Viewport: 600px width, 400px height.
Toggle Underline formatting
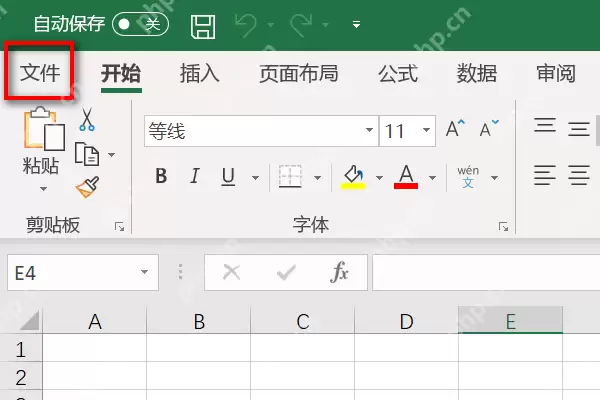(x=228, y=176)
